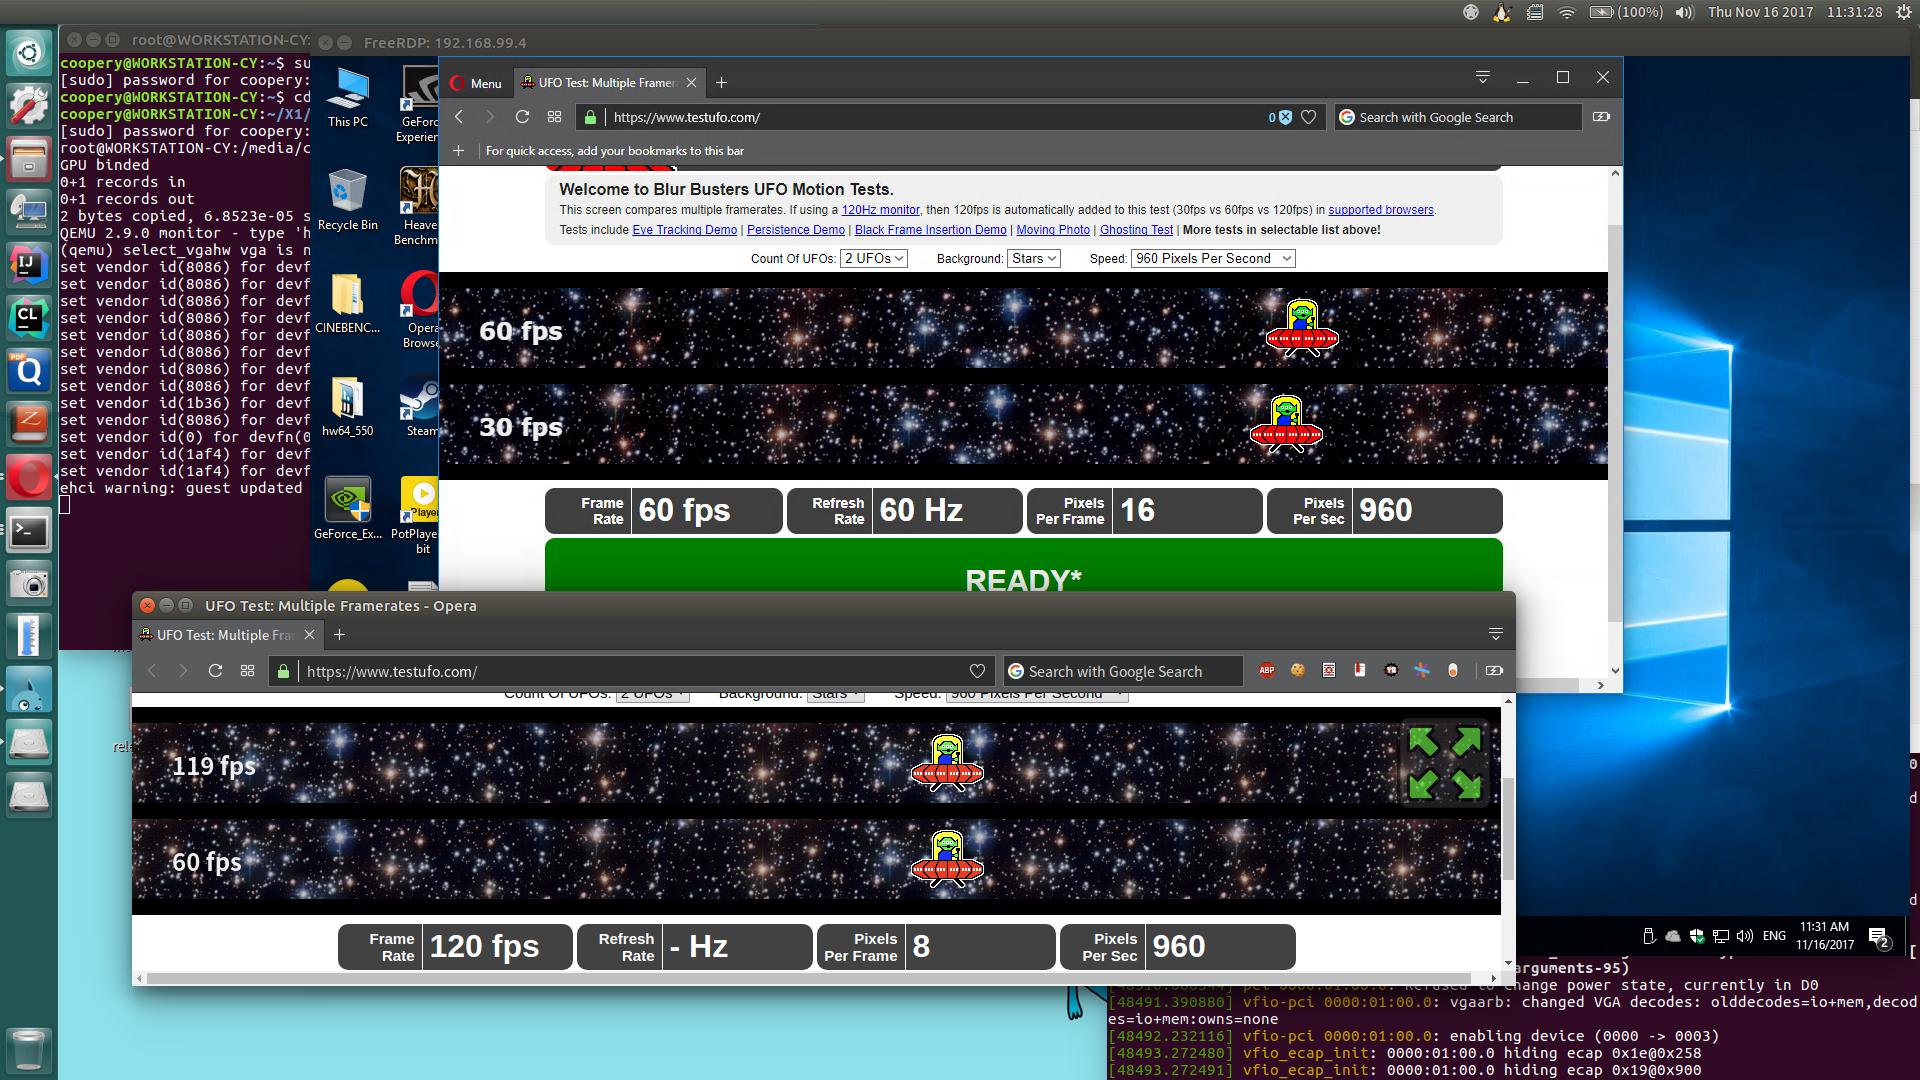Open the Terminal from the Ubuntu dock
This screenshot has height=1080, width=1920.
point(29,530)
